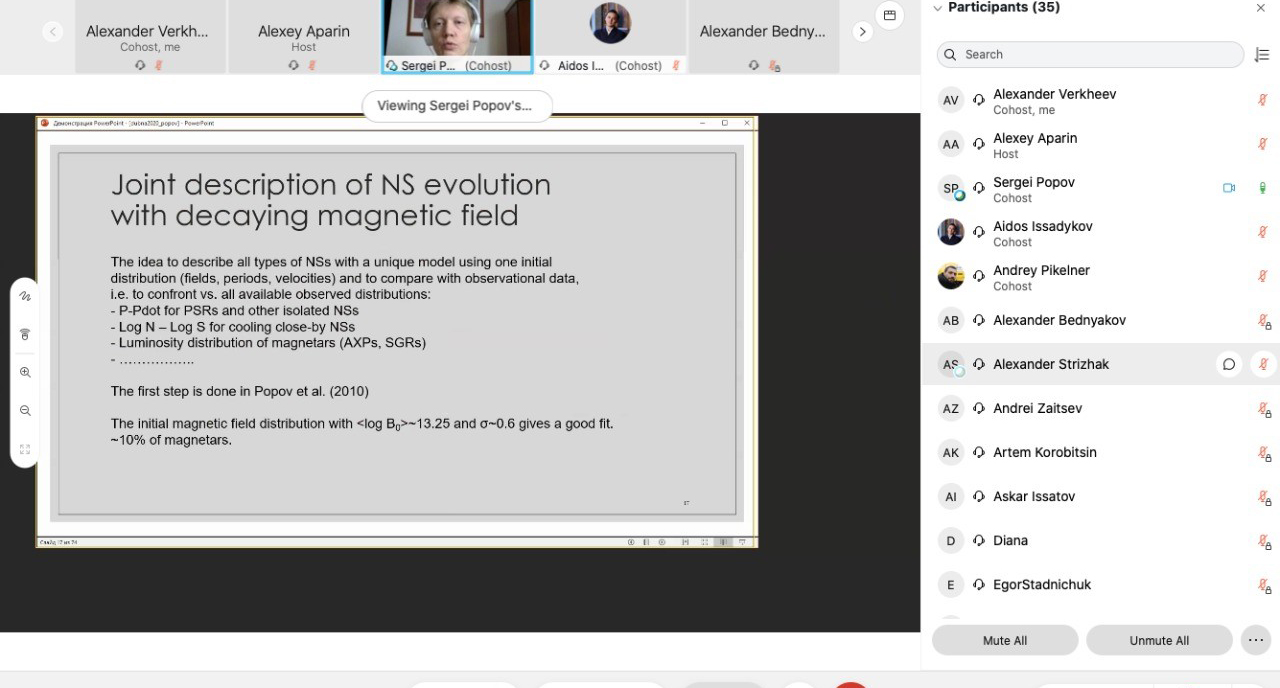Zoom in on the shared content
The width and height of the screenshot is (1280, 688).
(x=25, y=372)
